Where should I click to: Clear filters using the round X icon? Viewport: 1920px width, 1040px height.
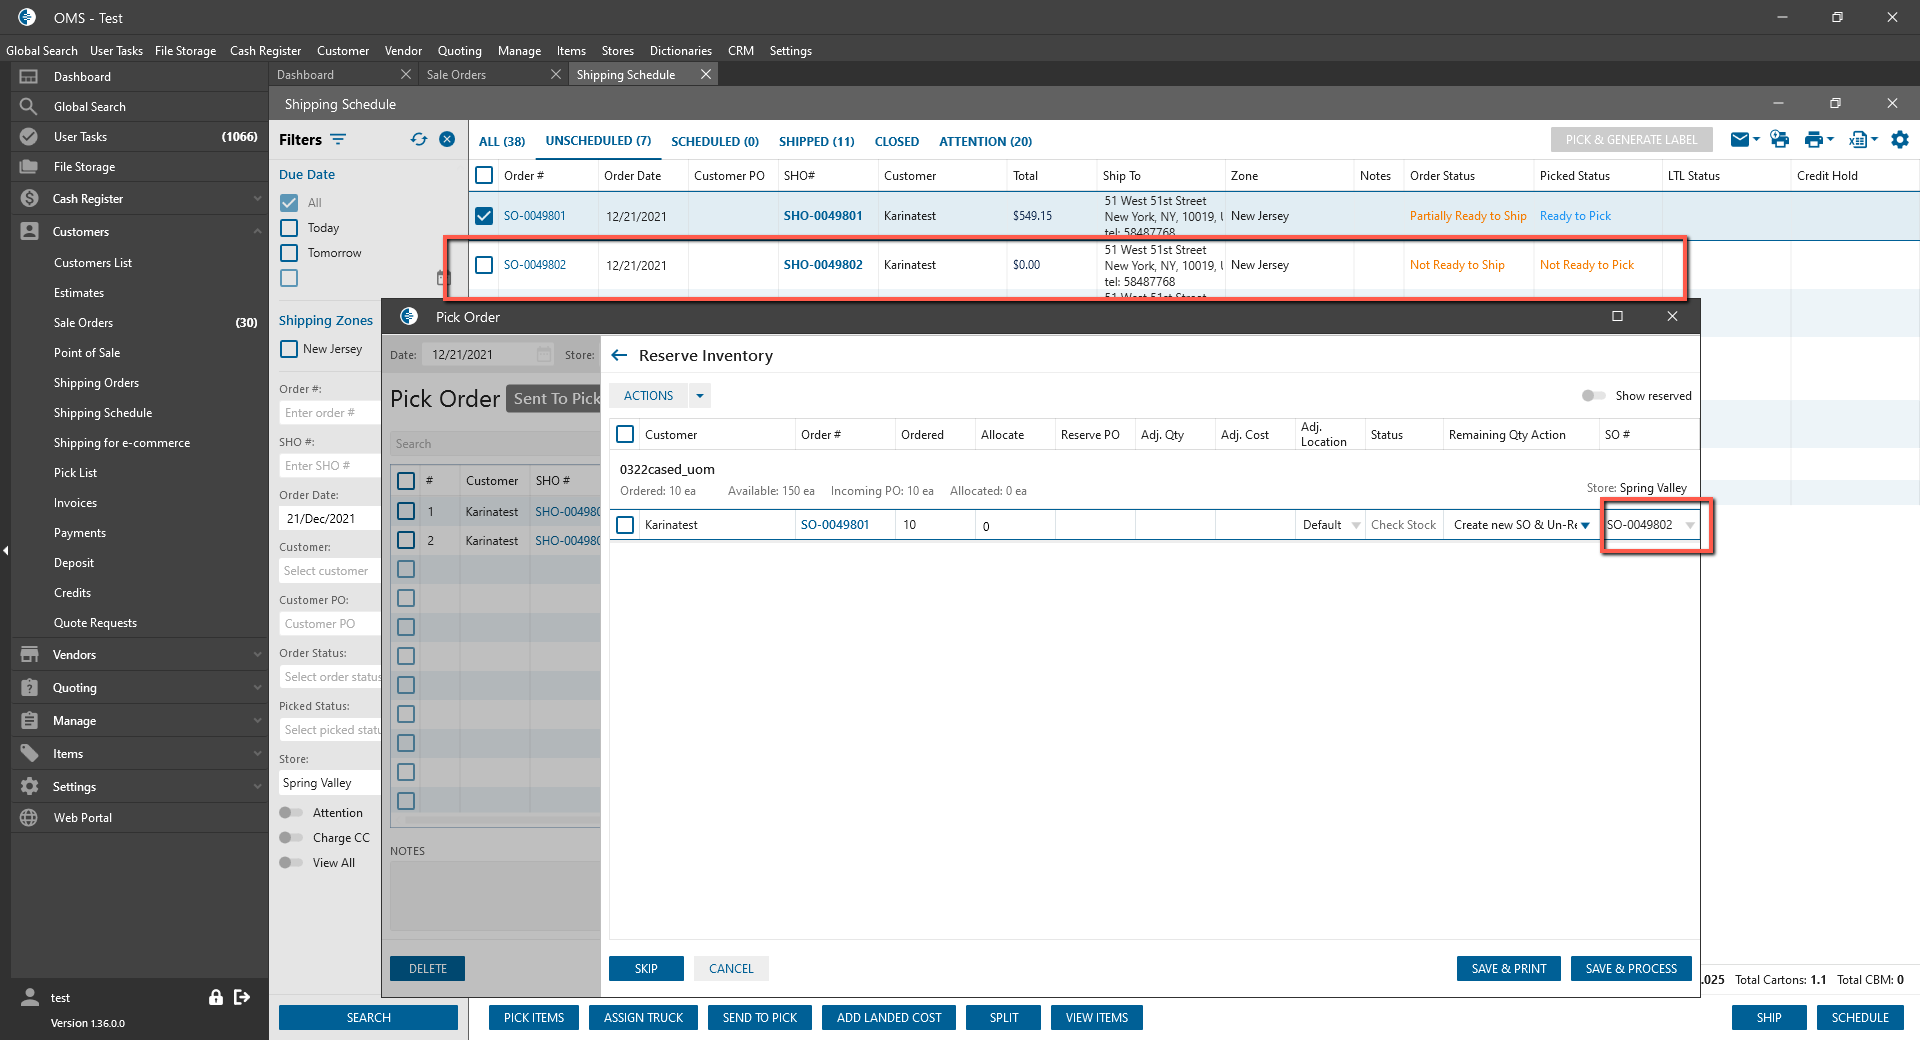pos(447,140)
